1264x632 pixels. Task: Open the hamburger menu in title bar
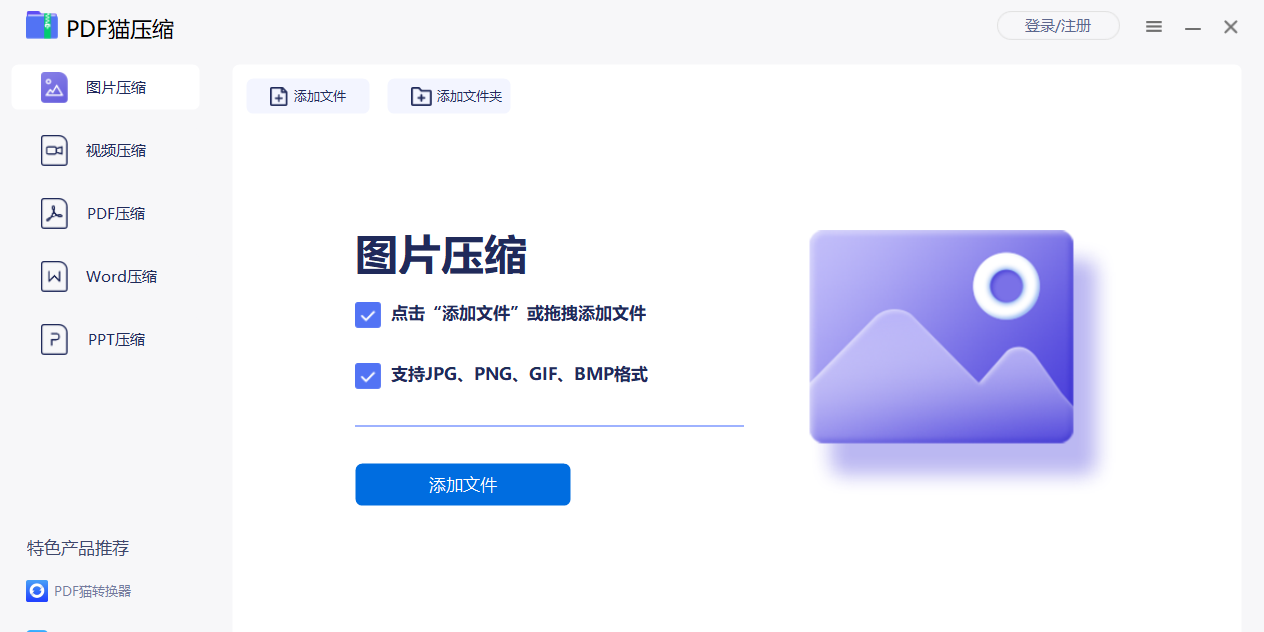coord(1154,27)
